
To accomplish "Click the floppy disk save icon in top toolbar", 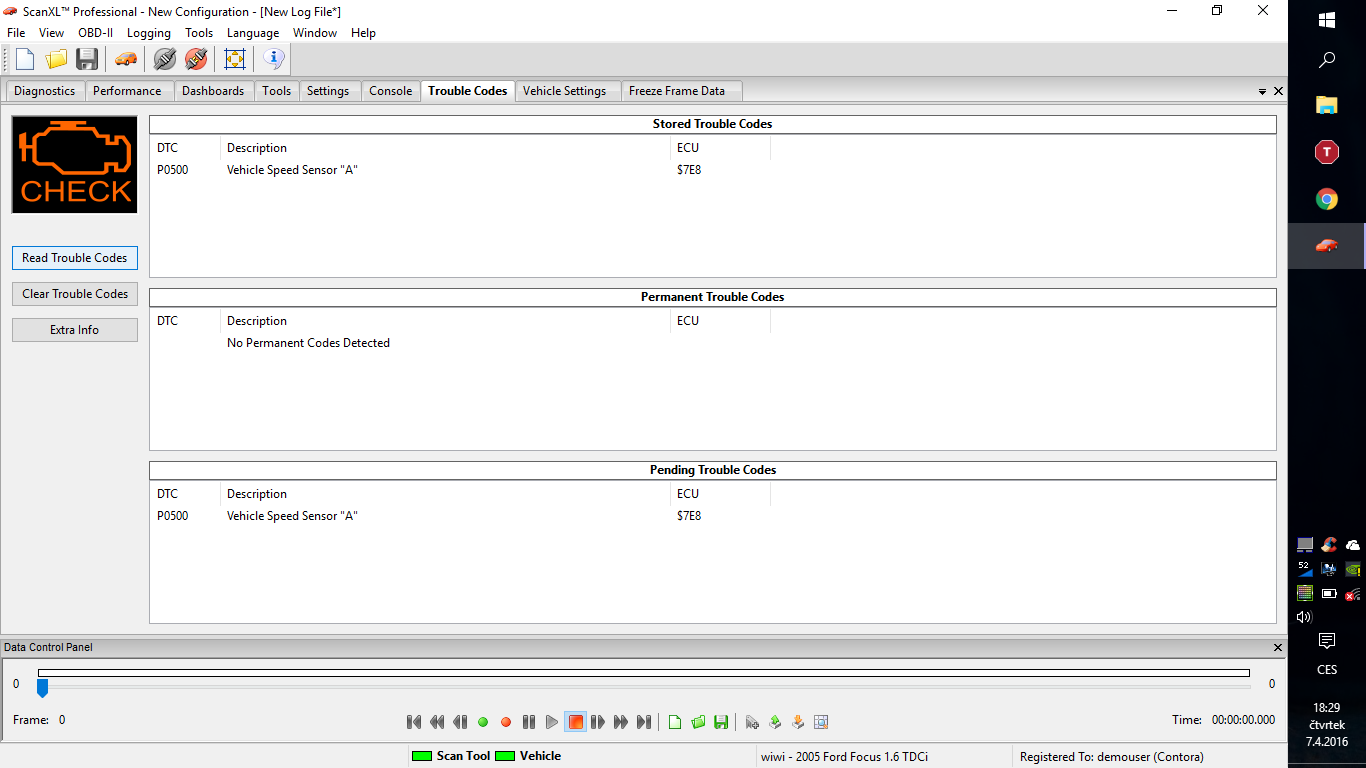I will 87,59.
